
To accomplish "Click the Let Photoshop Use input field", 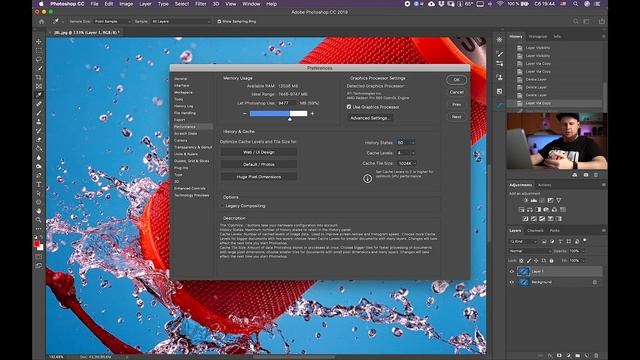I will click(x=287, y=103).
